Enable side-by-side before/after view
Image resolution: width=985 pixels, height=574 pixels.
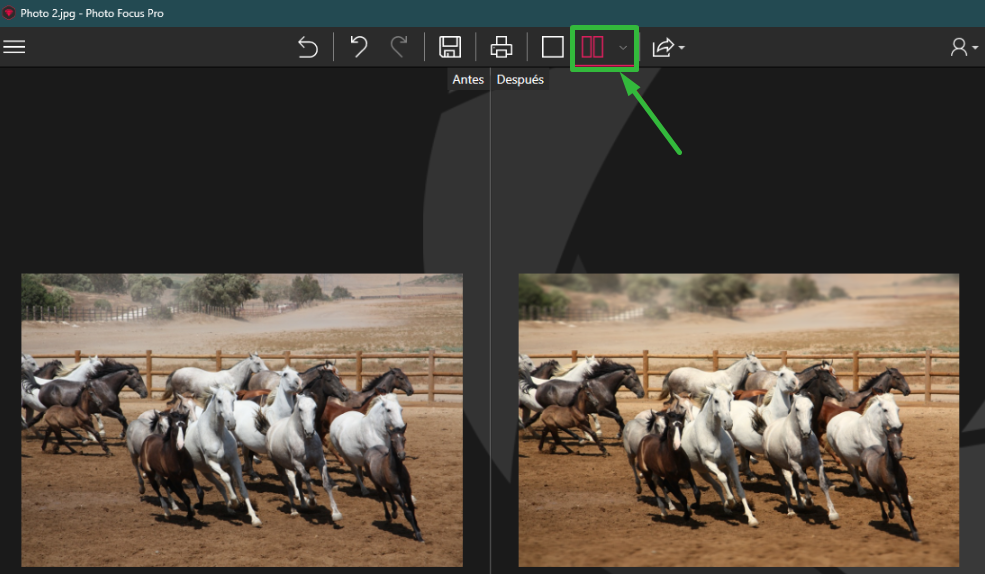tap(592, 47)
